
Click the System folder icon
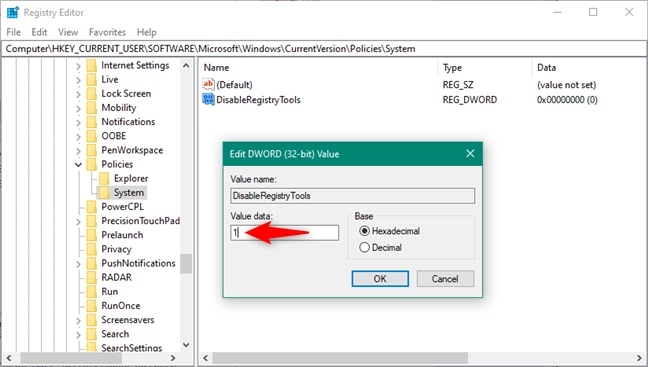click(105, 192)
